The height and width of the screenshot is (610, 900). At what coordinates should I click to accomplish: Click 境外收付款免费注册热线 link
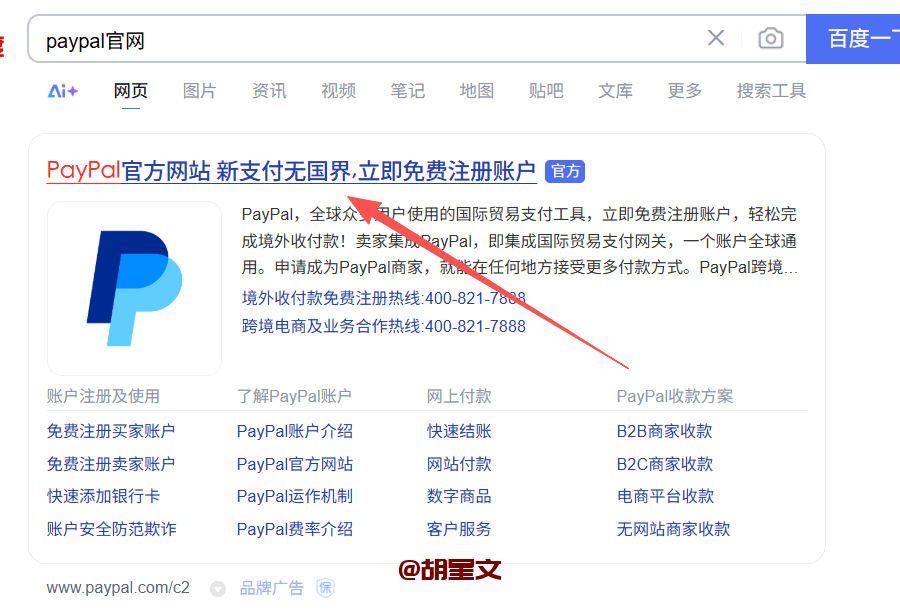383,298
